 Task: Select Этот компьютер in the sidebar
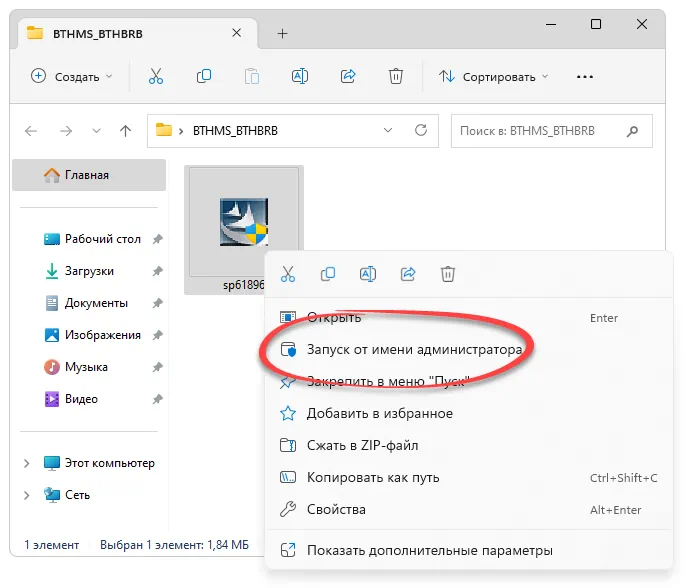(89, 463)
